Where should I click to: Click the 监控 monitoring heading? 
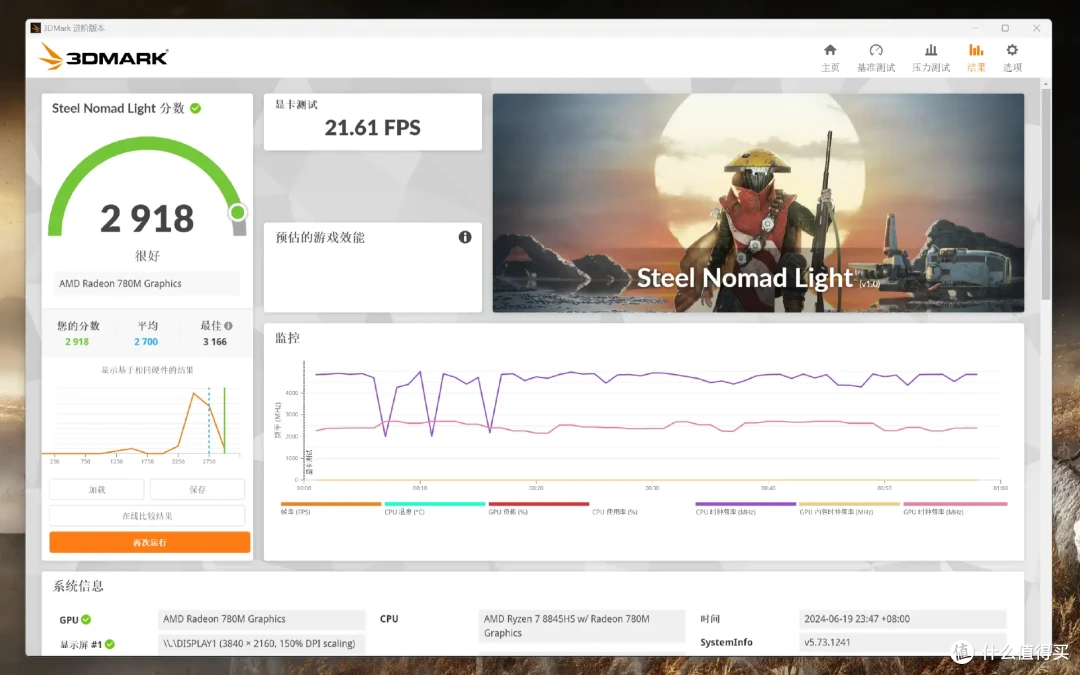(287, 338)
